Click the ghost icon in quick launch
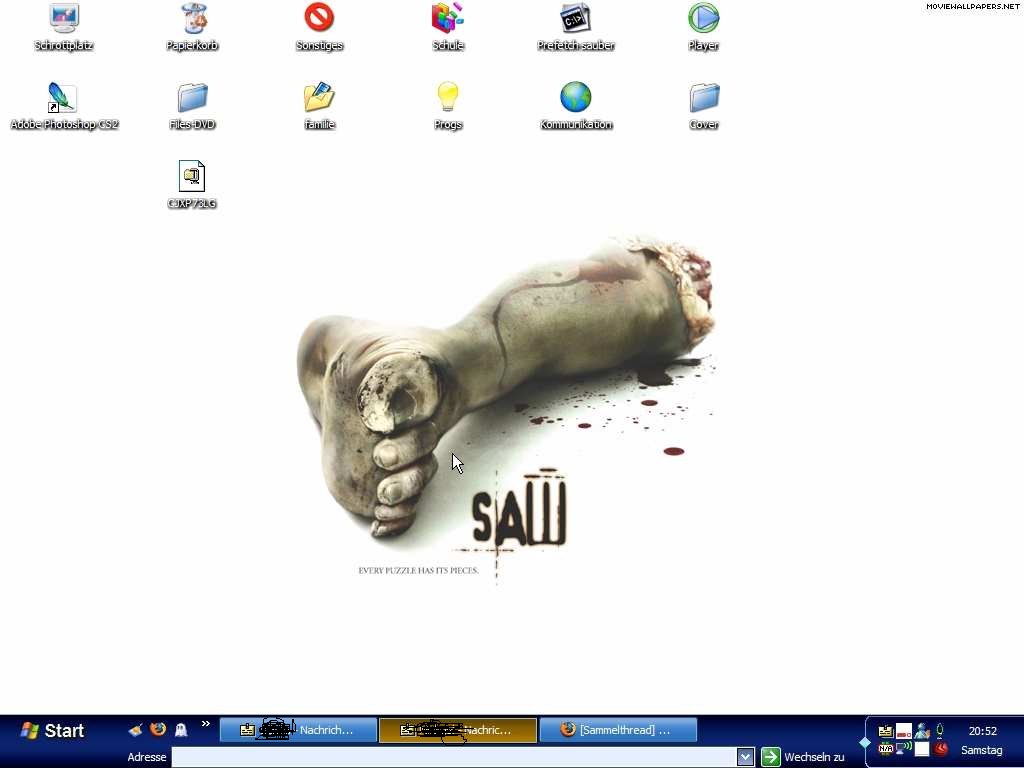The height and width of the screenshot is (768, 1024). (x=181, y=730)
